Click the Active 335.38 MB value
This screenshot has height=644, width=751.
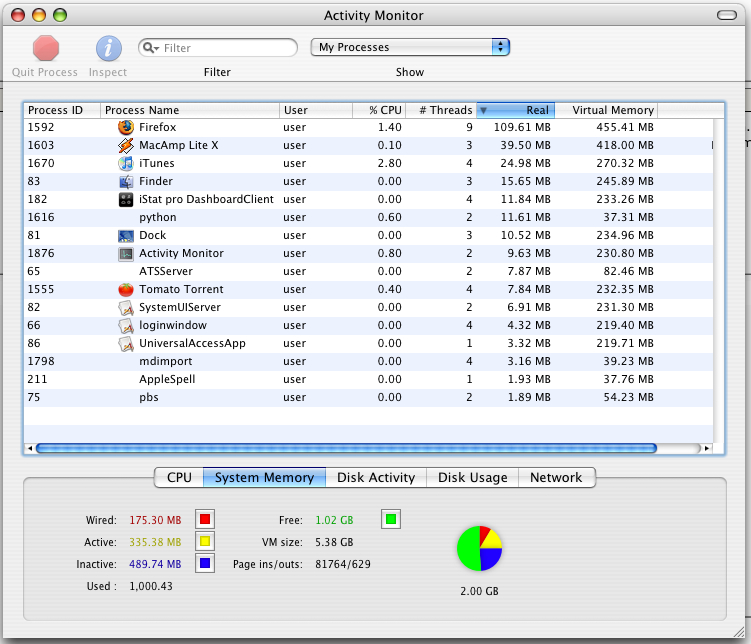155,542
